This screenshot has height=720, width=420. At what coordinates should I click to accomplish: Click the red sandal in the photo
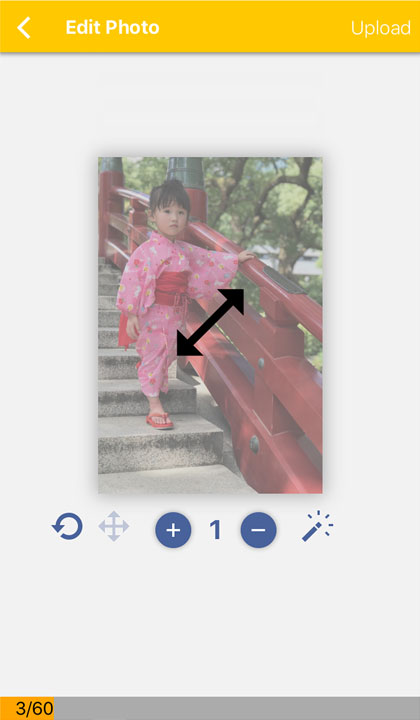tap(160, 420)
